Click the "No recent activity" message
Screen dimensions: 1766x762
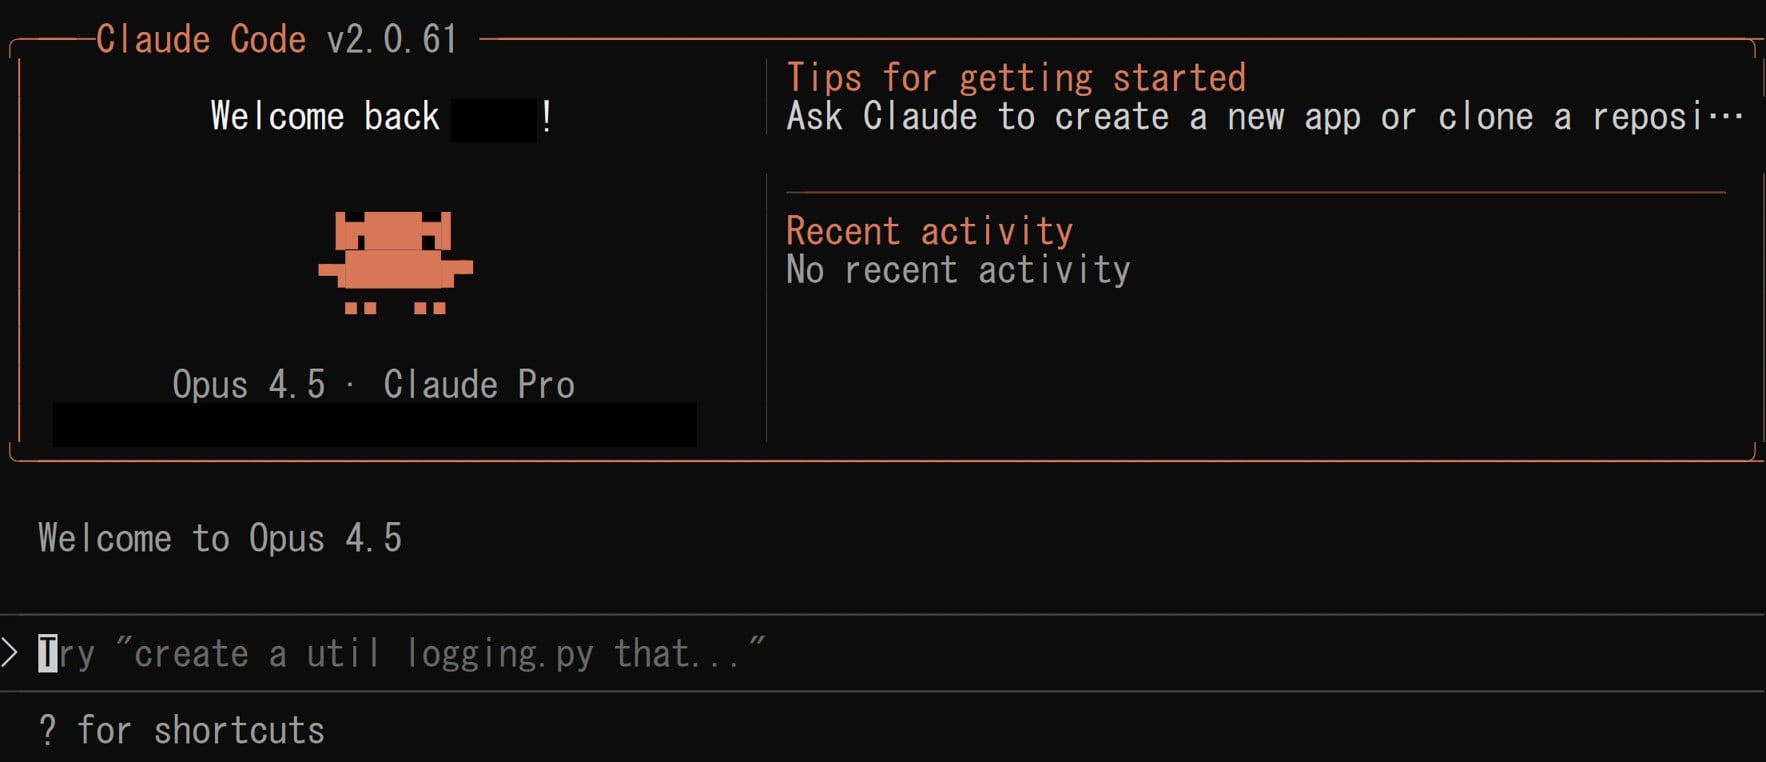pyautogui.click(x=958, y=270)
